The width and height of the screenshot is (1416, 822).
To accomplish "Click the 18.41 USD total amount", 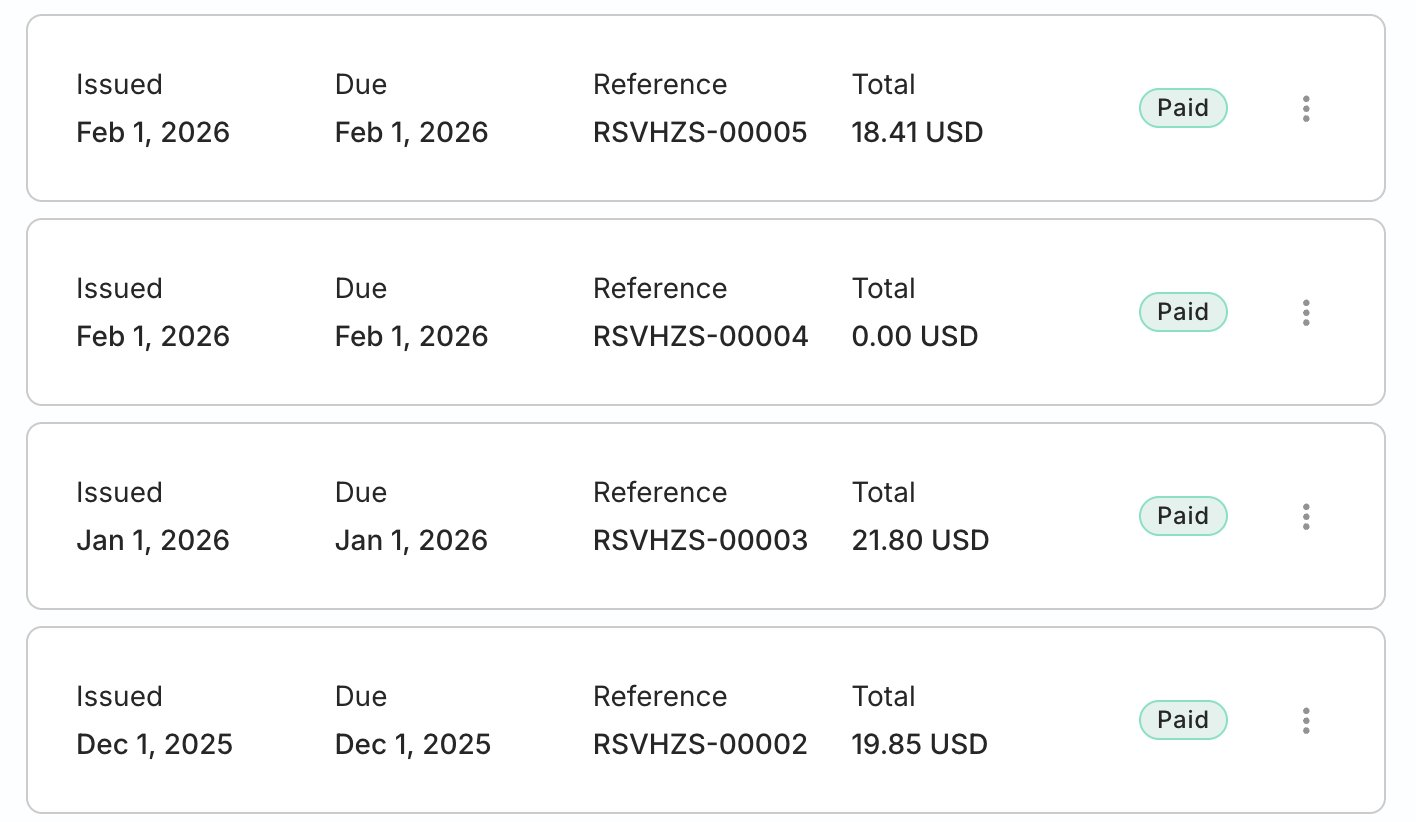I will (917, 133).
